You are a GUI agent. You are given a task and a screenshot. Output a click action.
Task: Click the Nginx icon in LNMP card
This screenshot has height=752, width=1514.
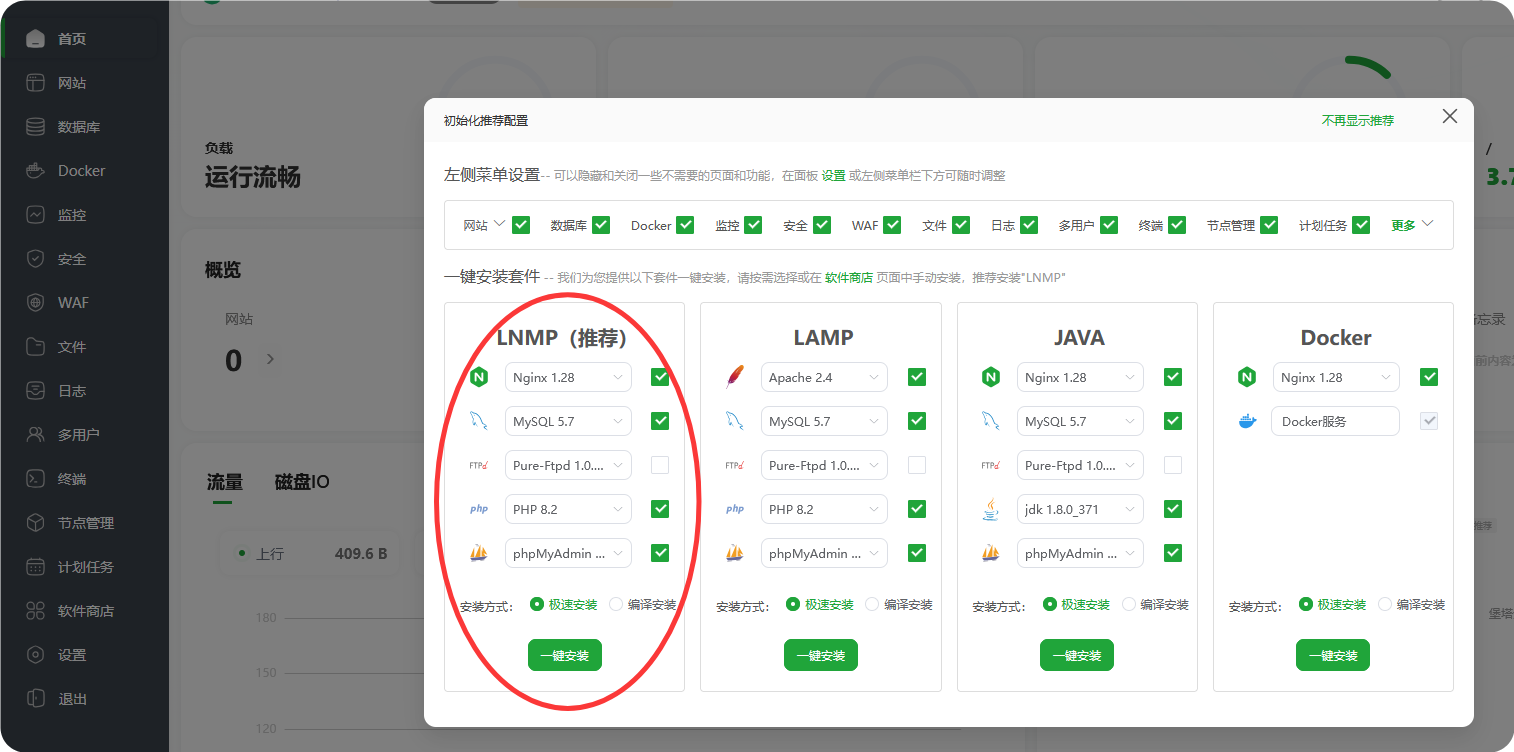[x=479, y=377]
